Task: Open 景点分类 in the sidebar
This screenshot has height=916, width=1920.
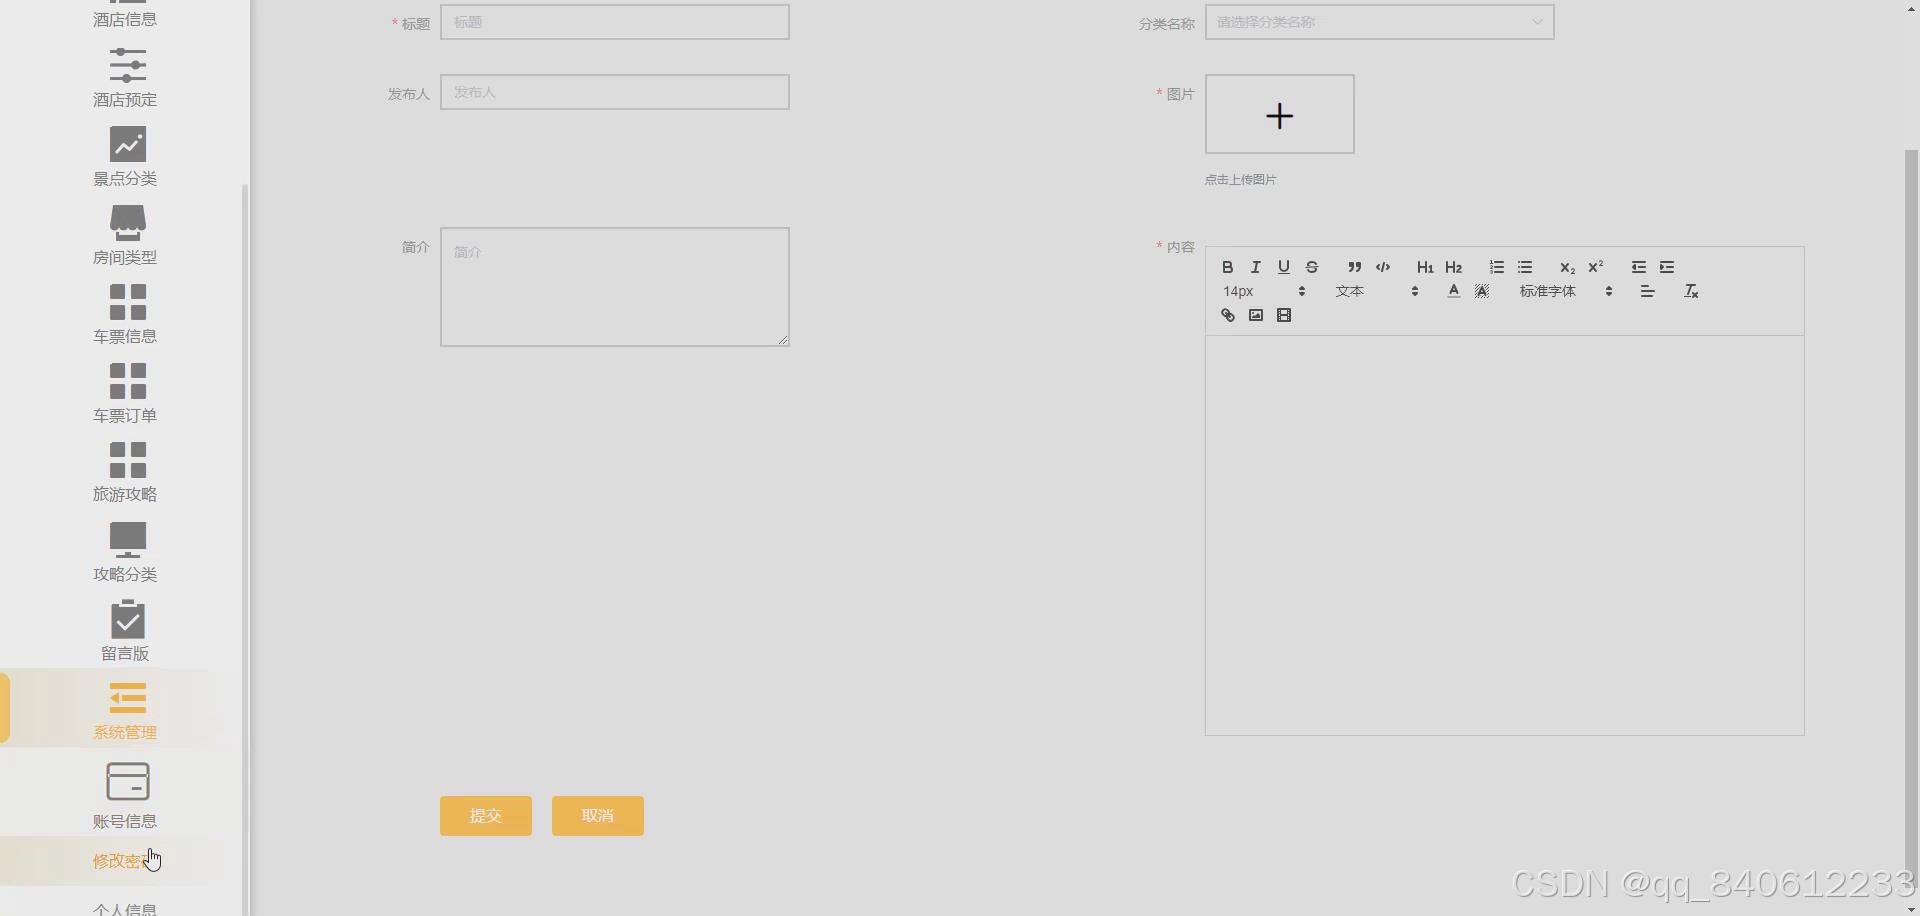Action: 125,157
